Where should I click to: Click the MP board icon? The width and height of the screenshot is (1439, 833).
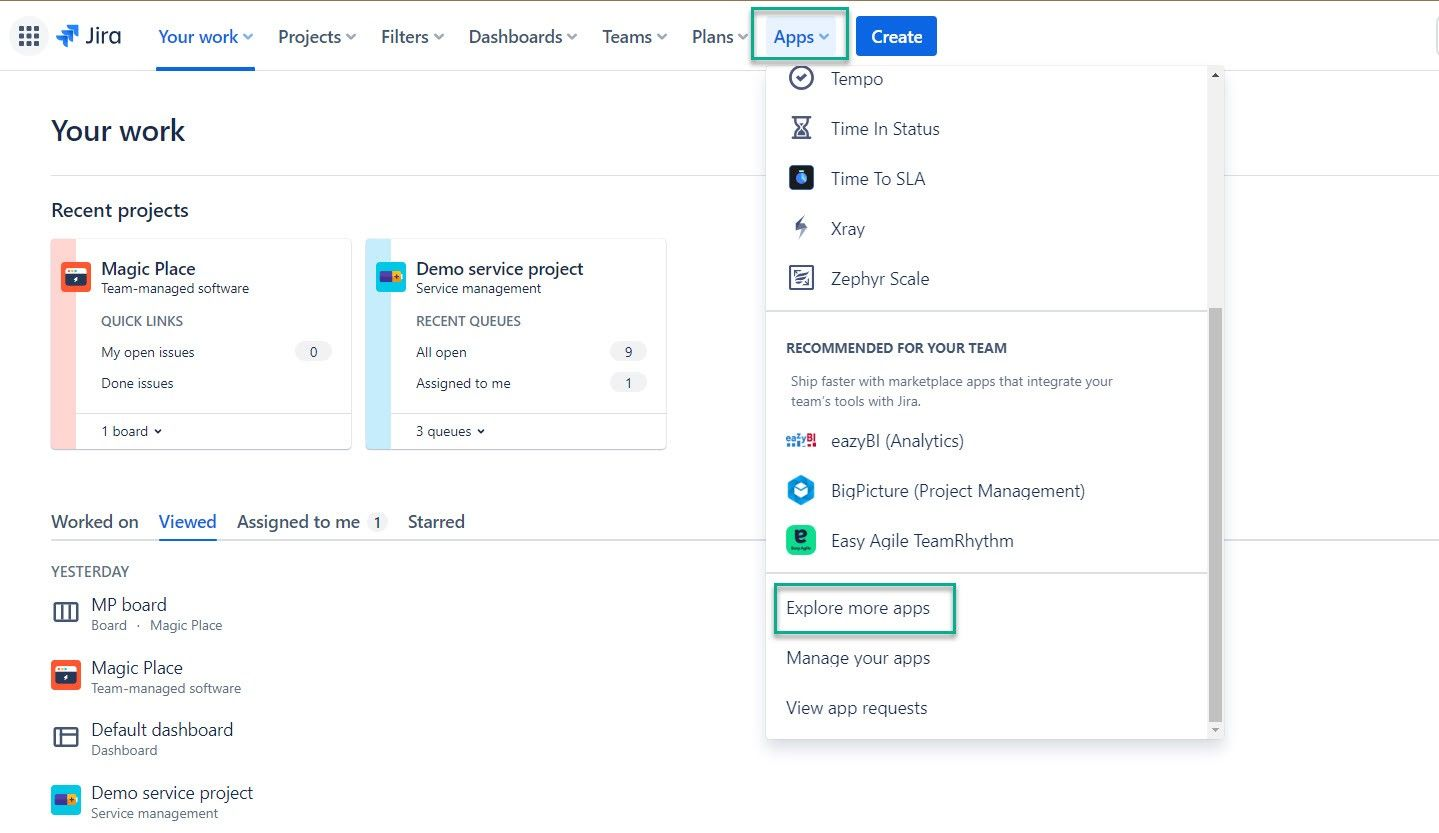tap(65, 611)
